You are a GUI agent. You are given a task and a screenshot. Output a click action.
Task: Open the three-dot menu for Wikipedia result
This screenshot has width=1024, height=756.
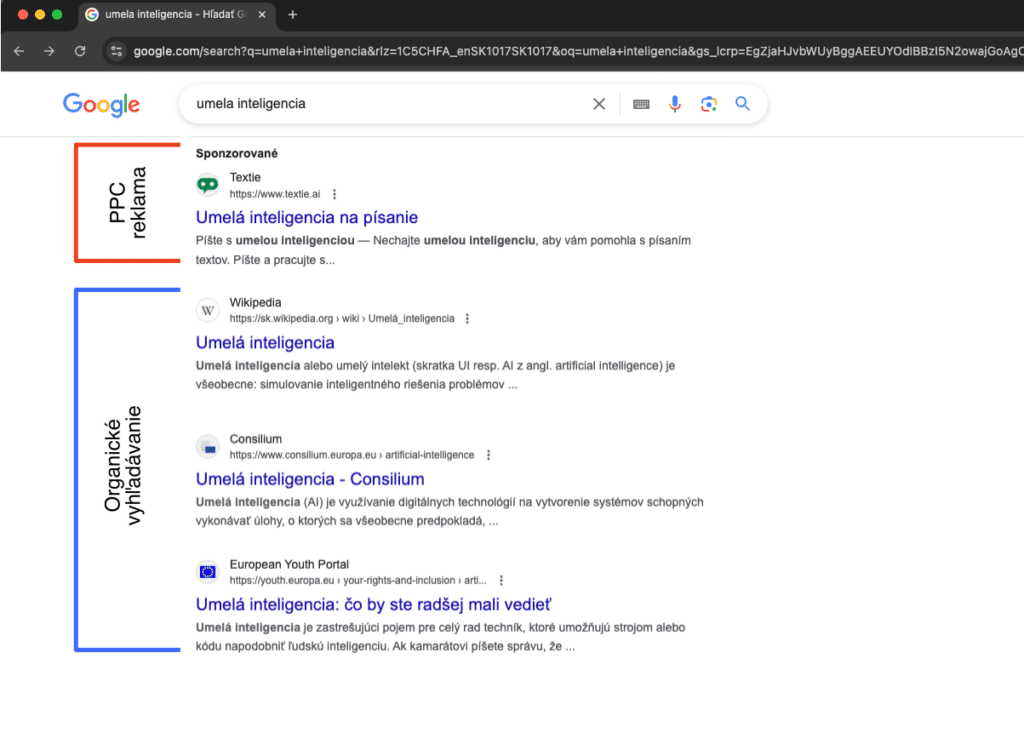coord(467,319)
